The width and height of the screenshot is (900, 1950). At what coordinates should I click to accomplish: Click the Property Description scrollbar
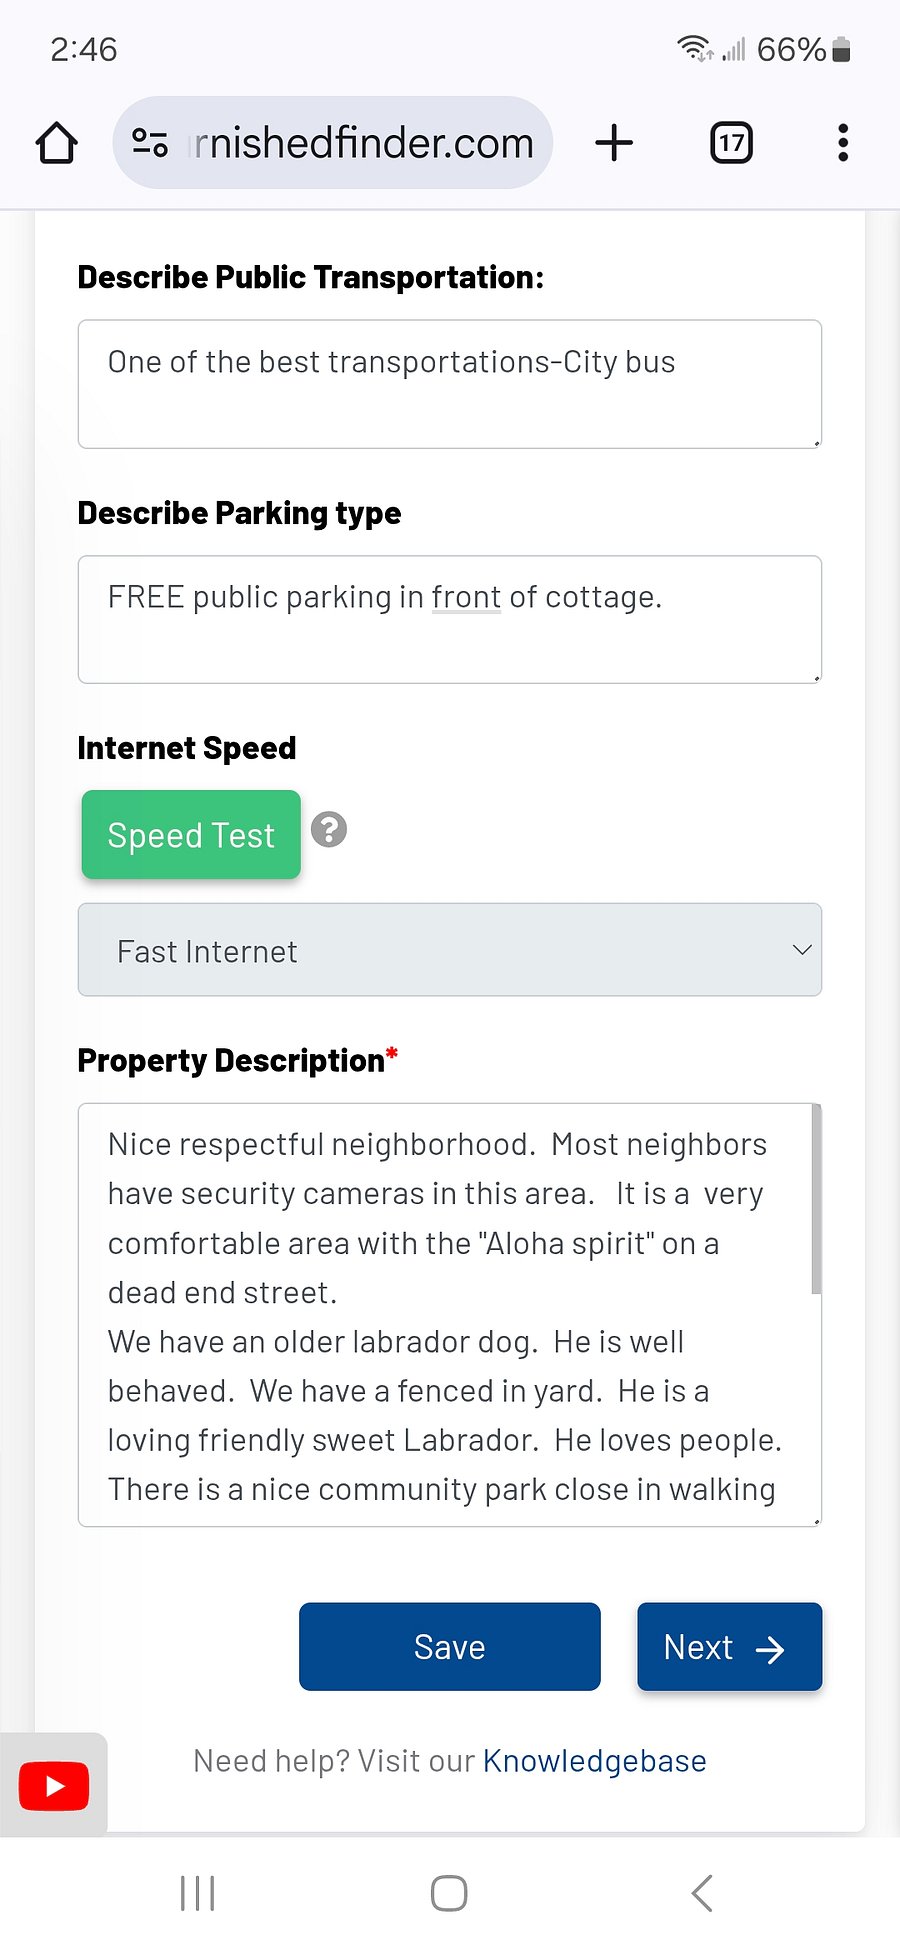pos(816,1199)
